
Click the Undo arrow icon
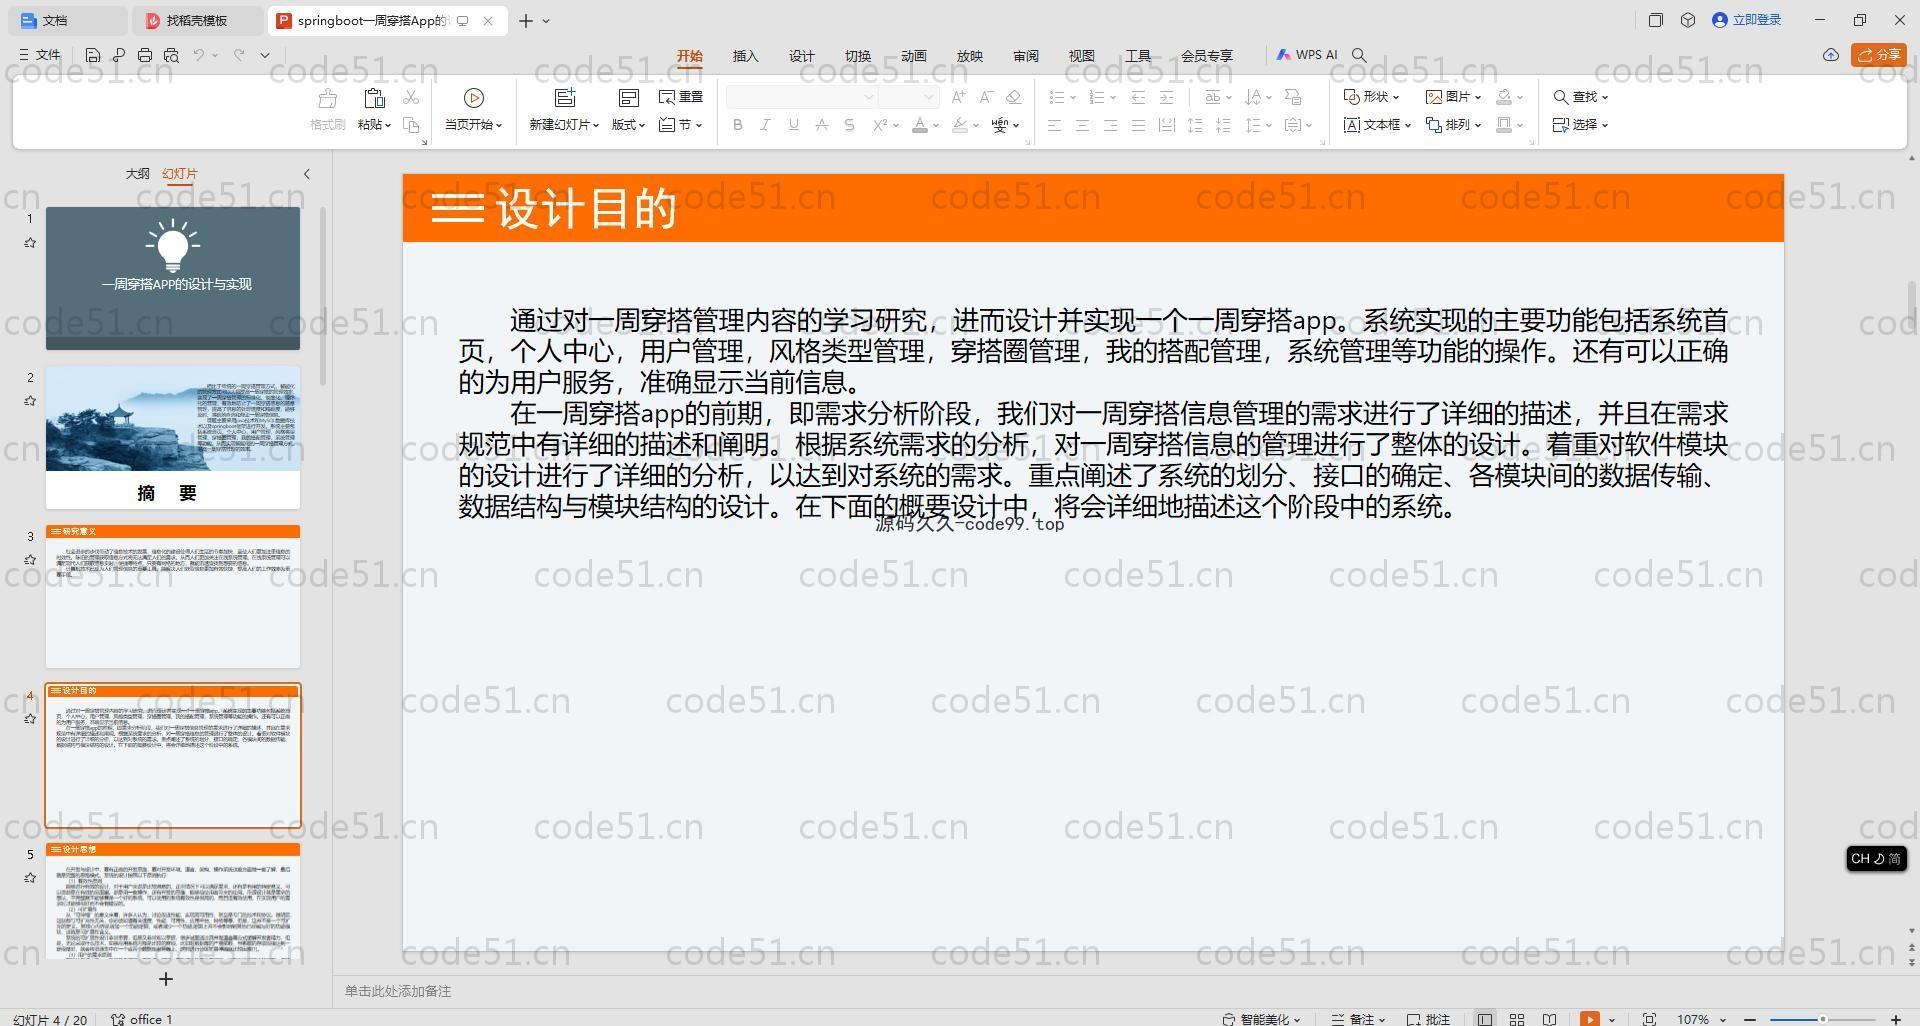[x=199, y=55]
